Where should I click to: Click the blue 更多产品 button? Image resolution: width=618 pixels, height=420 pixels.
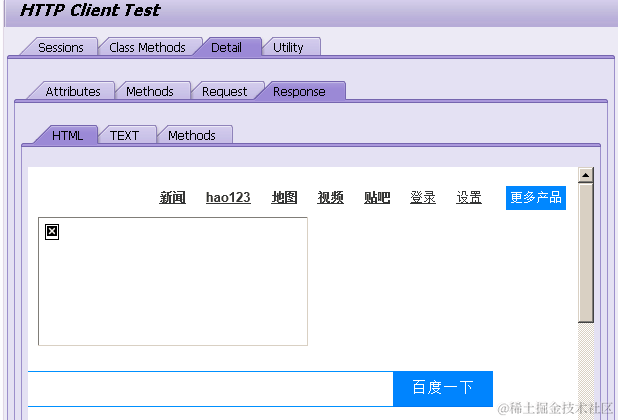pyautogui.click(x=536, y=198)
